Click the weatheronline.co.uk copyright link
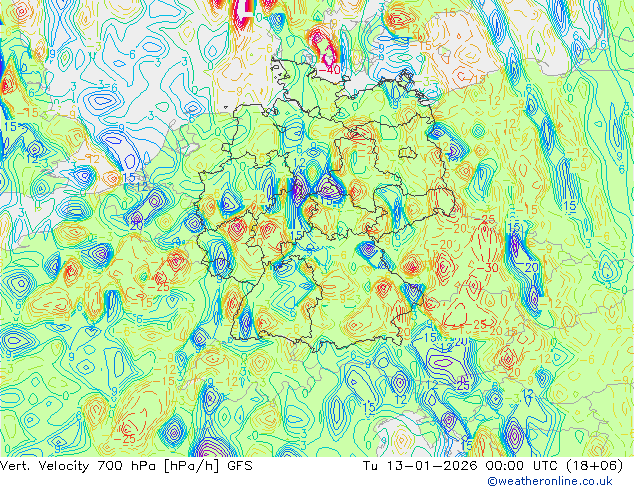 click(x=550, y=481)
